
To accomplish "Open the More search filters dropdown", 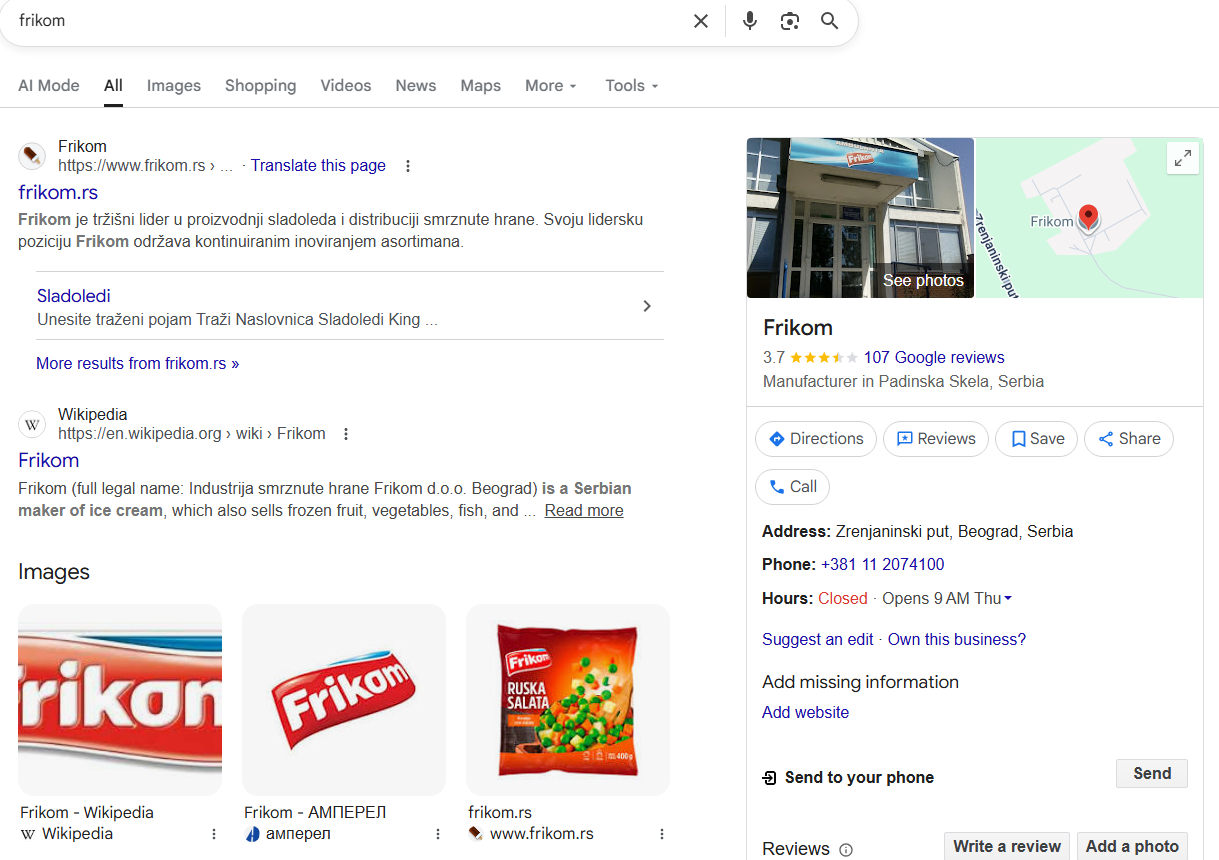I will (x=551, y=86).
